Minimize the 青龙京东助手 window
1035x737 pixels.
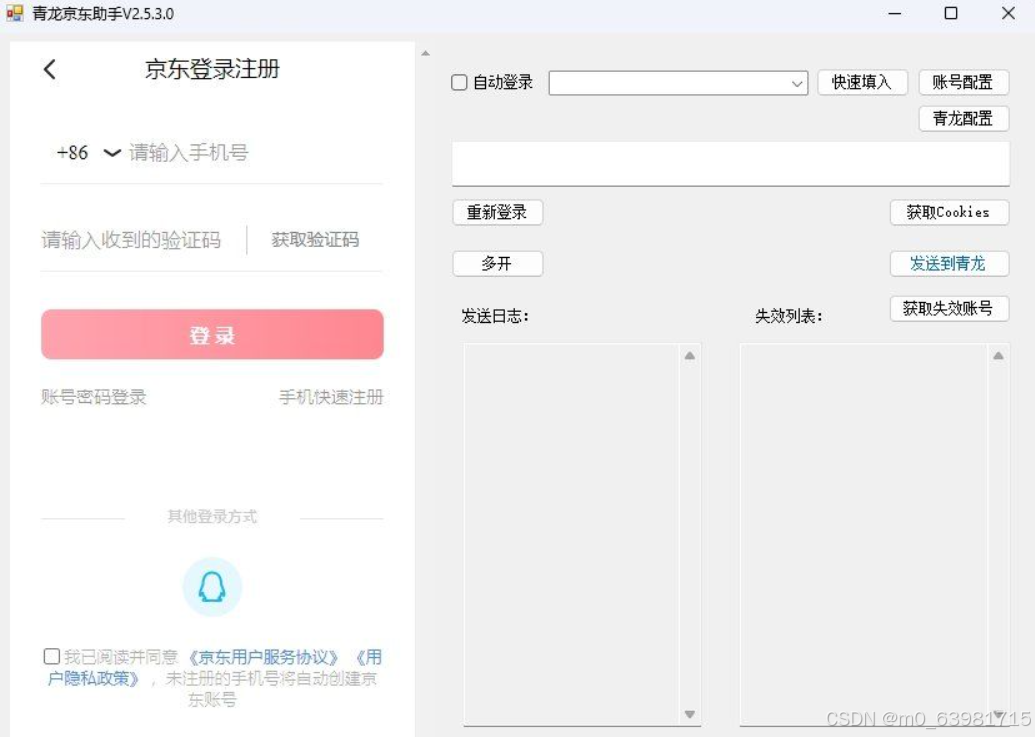click(895, 13)
